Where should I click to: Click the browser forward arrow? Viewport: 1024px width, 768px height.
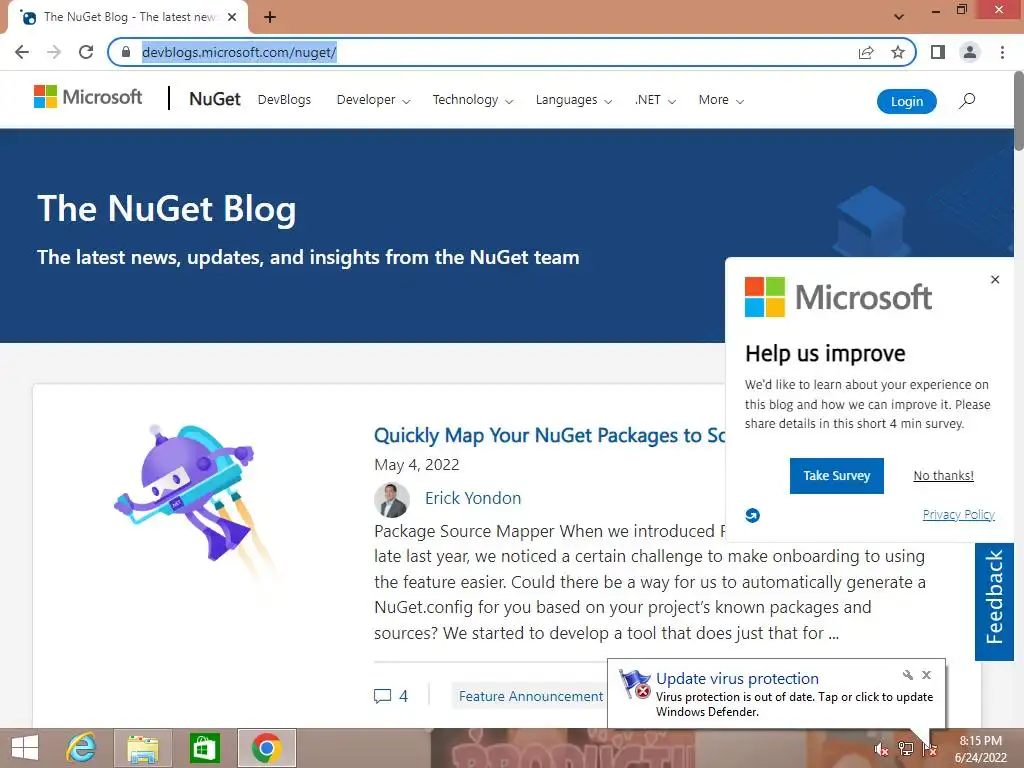click(x=54, y=52)
